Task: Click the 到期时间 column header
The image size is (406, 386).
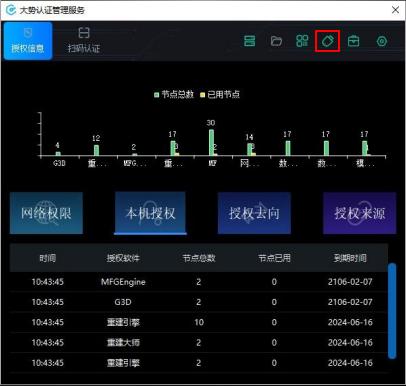Action: 350,258
